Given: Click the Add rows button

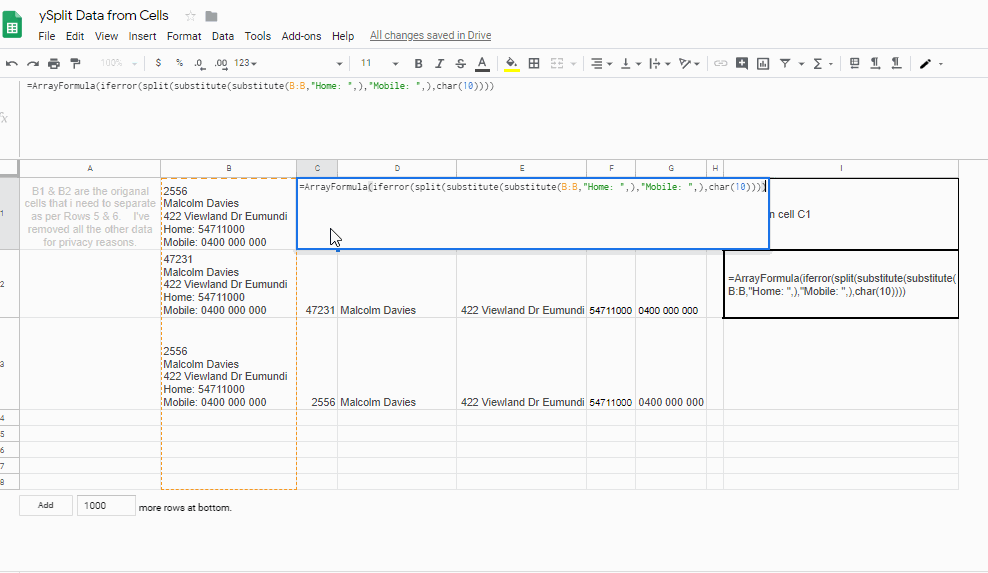Looking at the screenshot, I should [x=45, y=506].
